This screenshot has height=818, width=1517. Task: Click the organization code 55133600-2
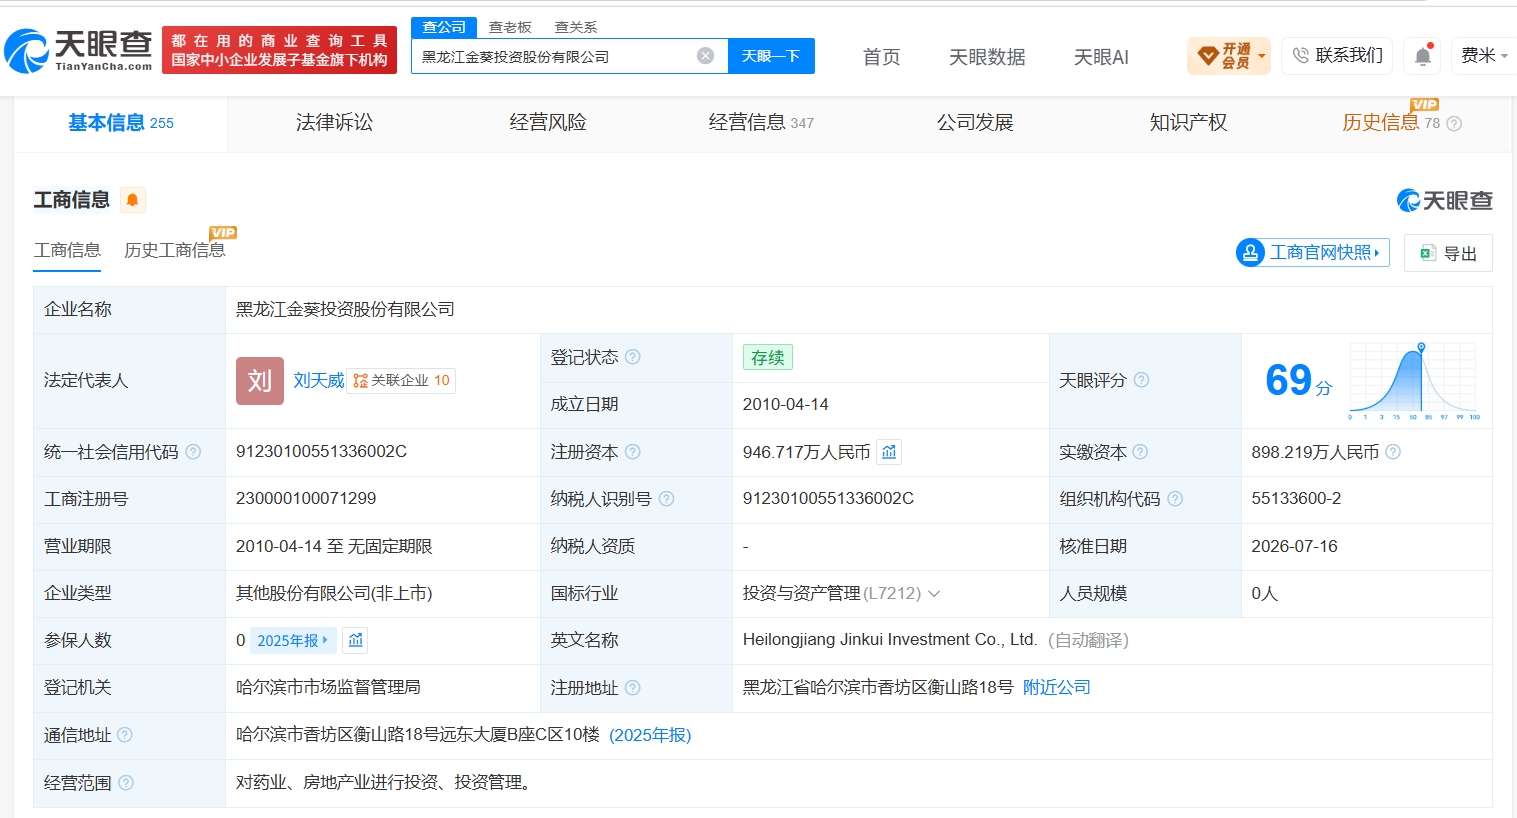[x=1296, y=498]
